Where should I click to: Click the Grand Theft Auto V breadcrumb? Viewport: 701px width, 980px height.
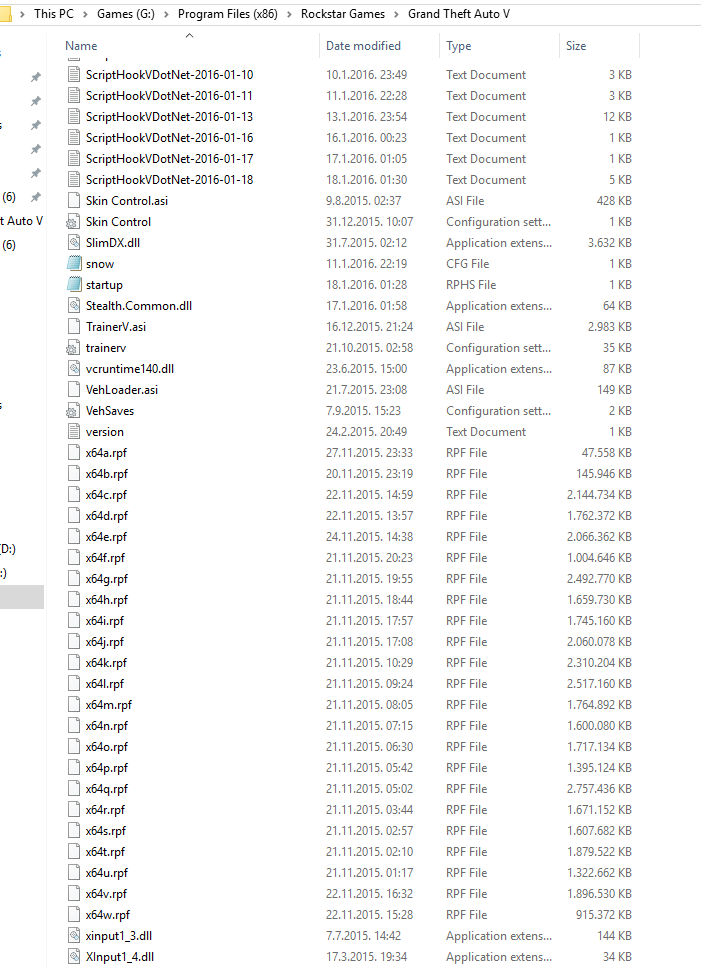pyautogui.click(x=459, y=14)
